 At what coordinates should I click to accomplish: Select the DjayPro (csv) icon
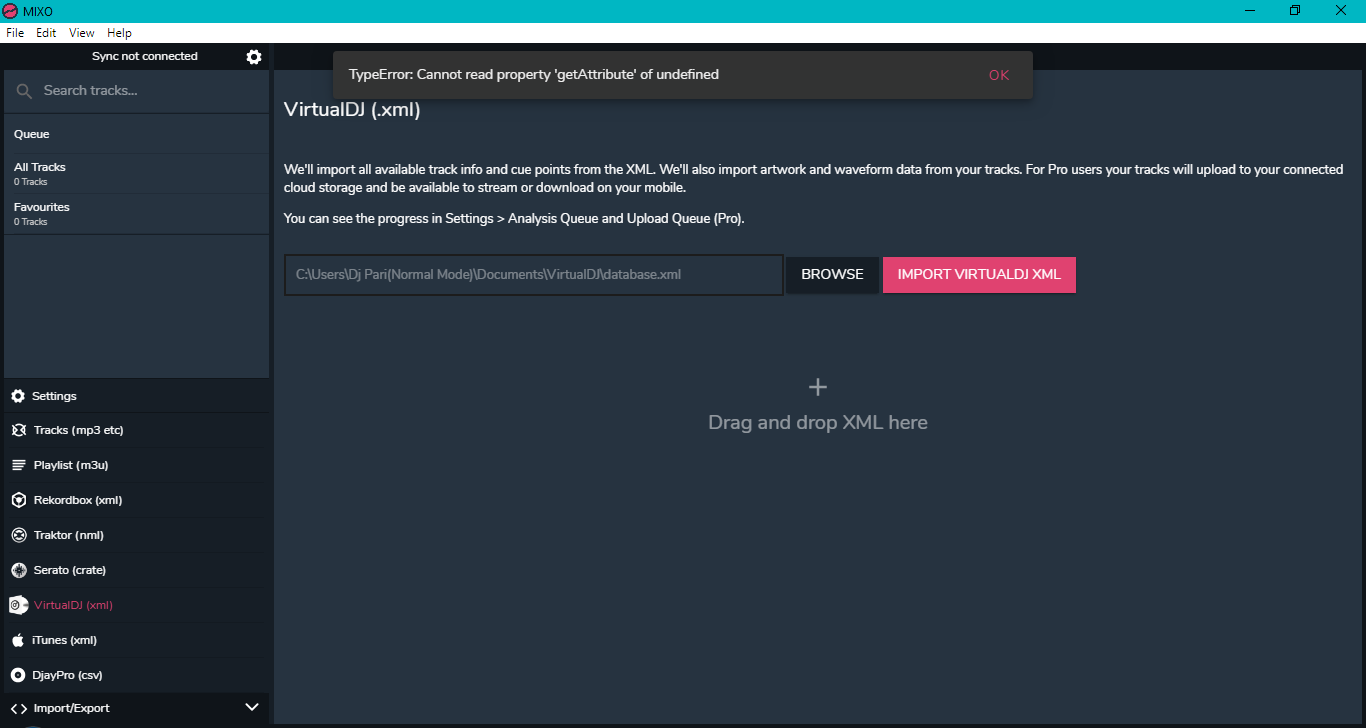[18, 675]
